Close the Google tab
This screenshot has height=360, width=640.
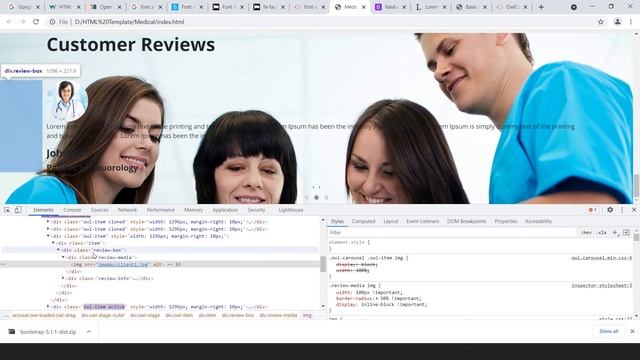click(x=38, y=7)
